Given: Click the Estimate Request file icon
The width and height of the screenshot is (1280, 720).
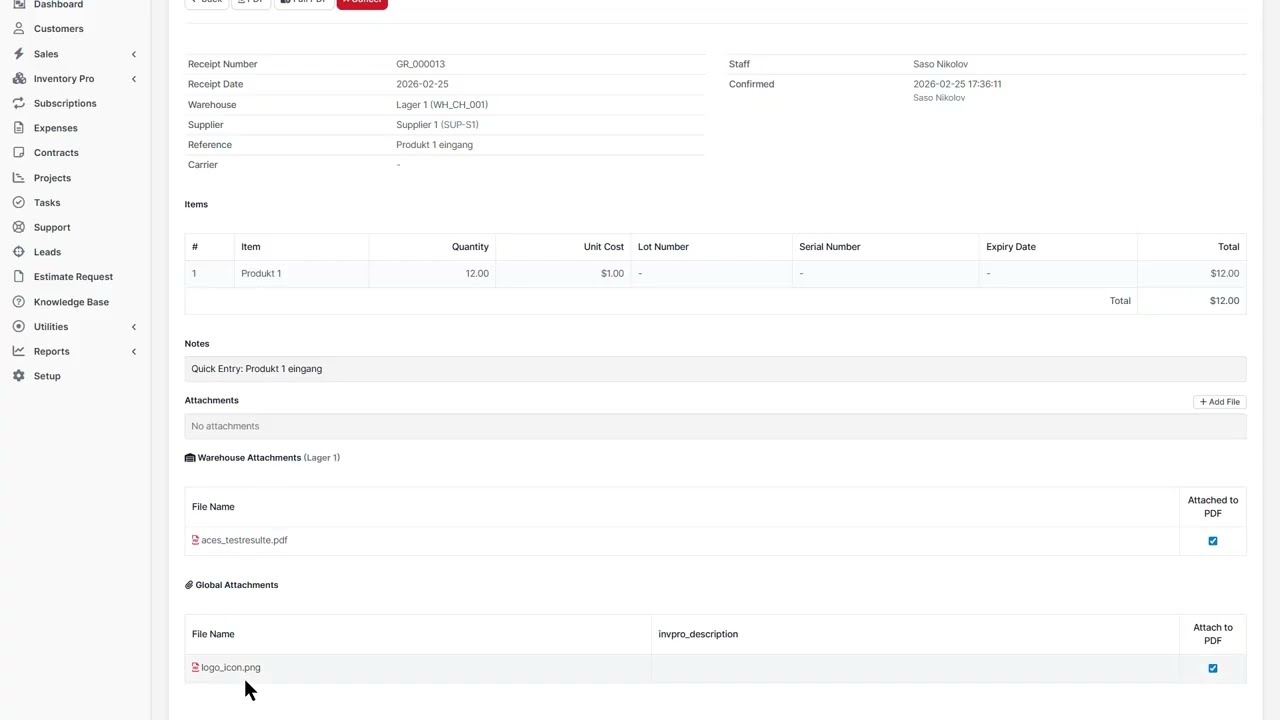Looking at the screenshot, I should pos(19,277).
